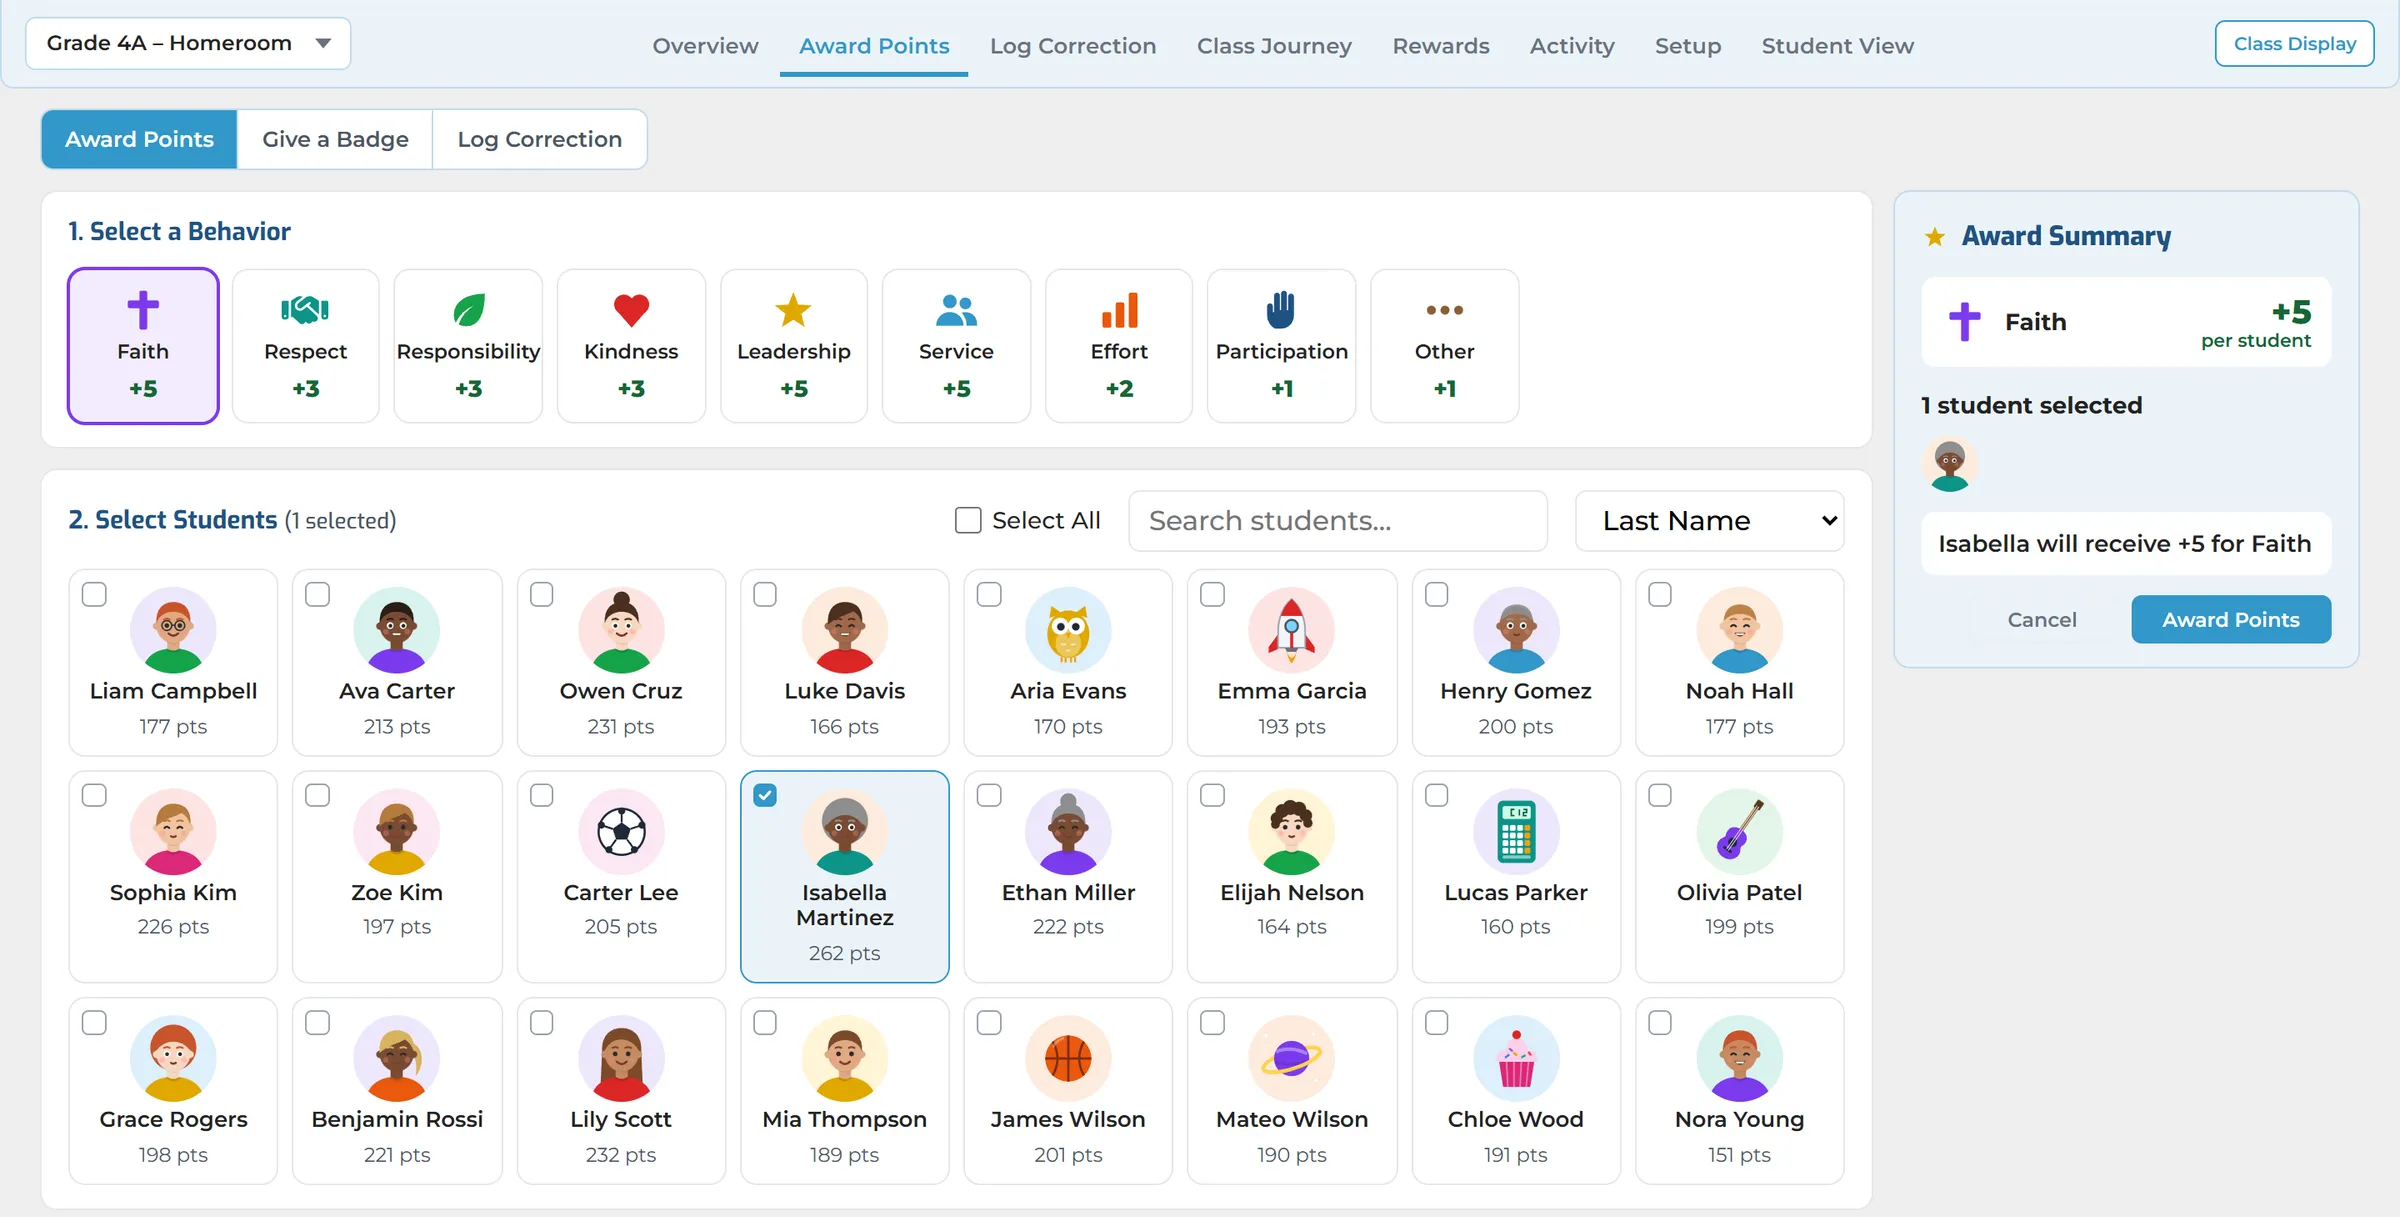Tick Nora Young's checkbox
Screen dimensions: 2400x1217
1660,1022
